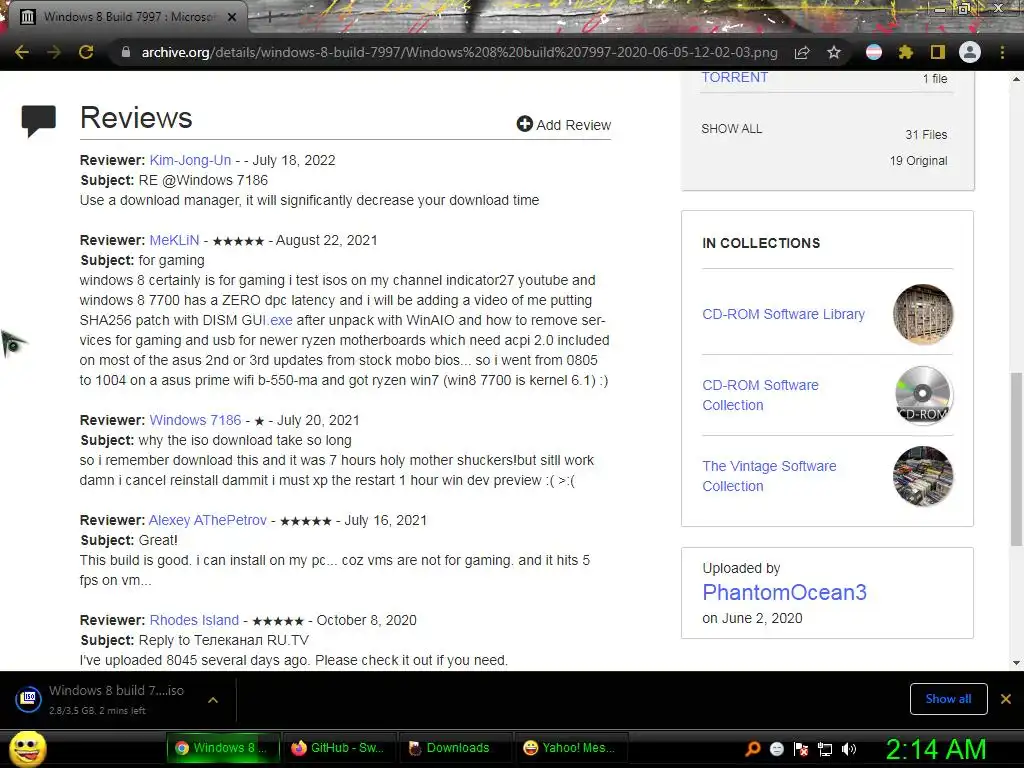Click the scrollbar down arrow
This screenshot has height=768, width=1024.
coord(1016,662)
